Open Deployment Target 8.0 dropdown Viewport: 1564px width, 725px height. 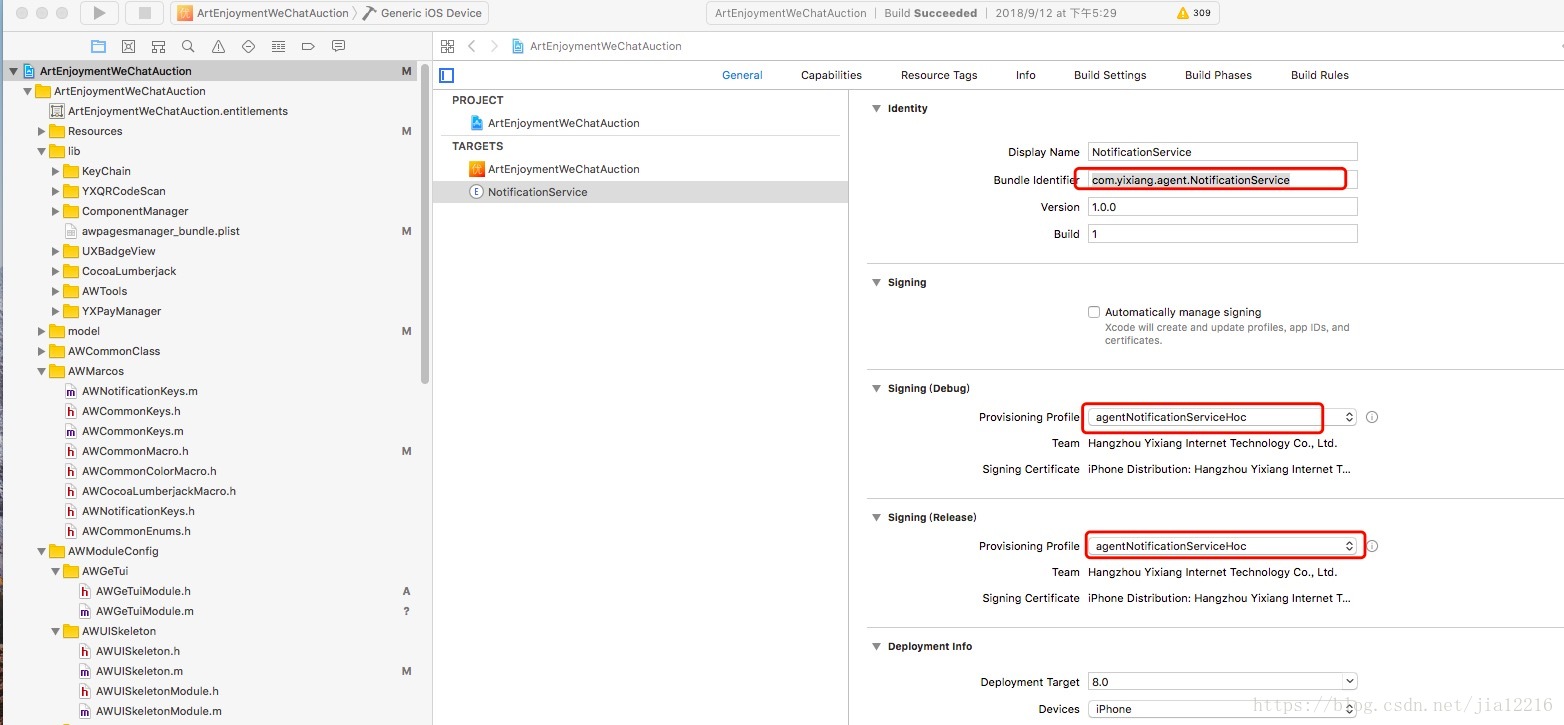tap(1222, 682)
